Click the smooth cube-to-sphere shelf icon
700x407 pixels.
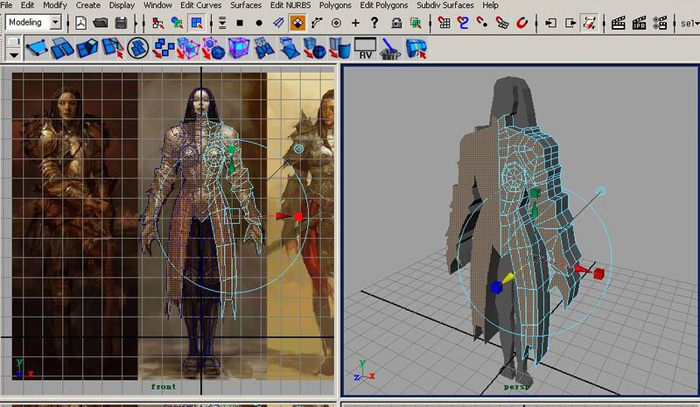[x=315, y=48]
